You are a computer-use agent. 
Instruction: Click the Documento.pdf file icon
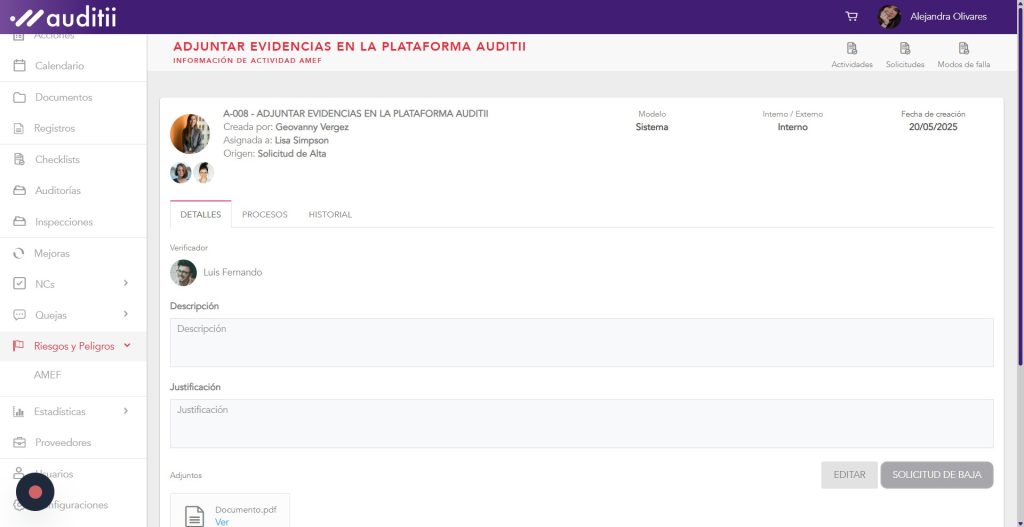(196, 515)
